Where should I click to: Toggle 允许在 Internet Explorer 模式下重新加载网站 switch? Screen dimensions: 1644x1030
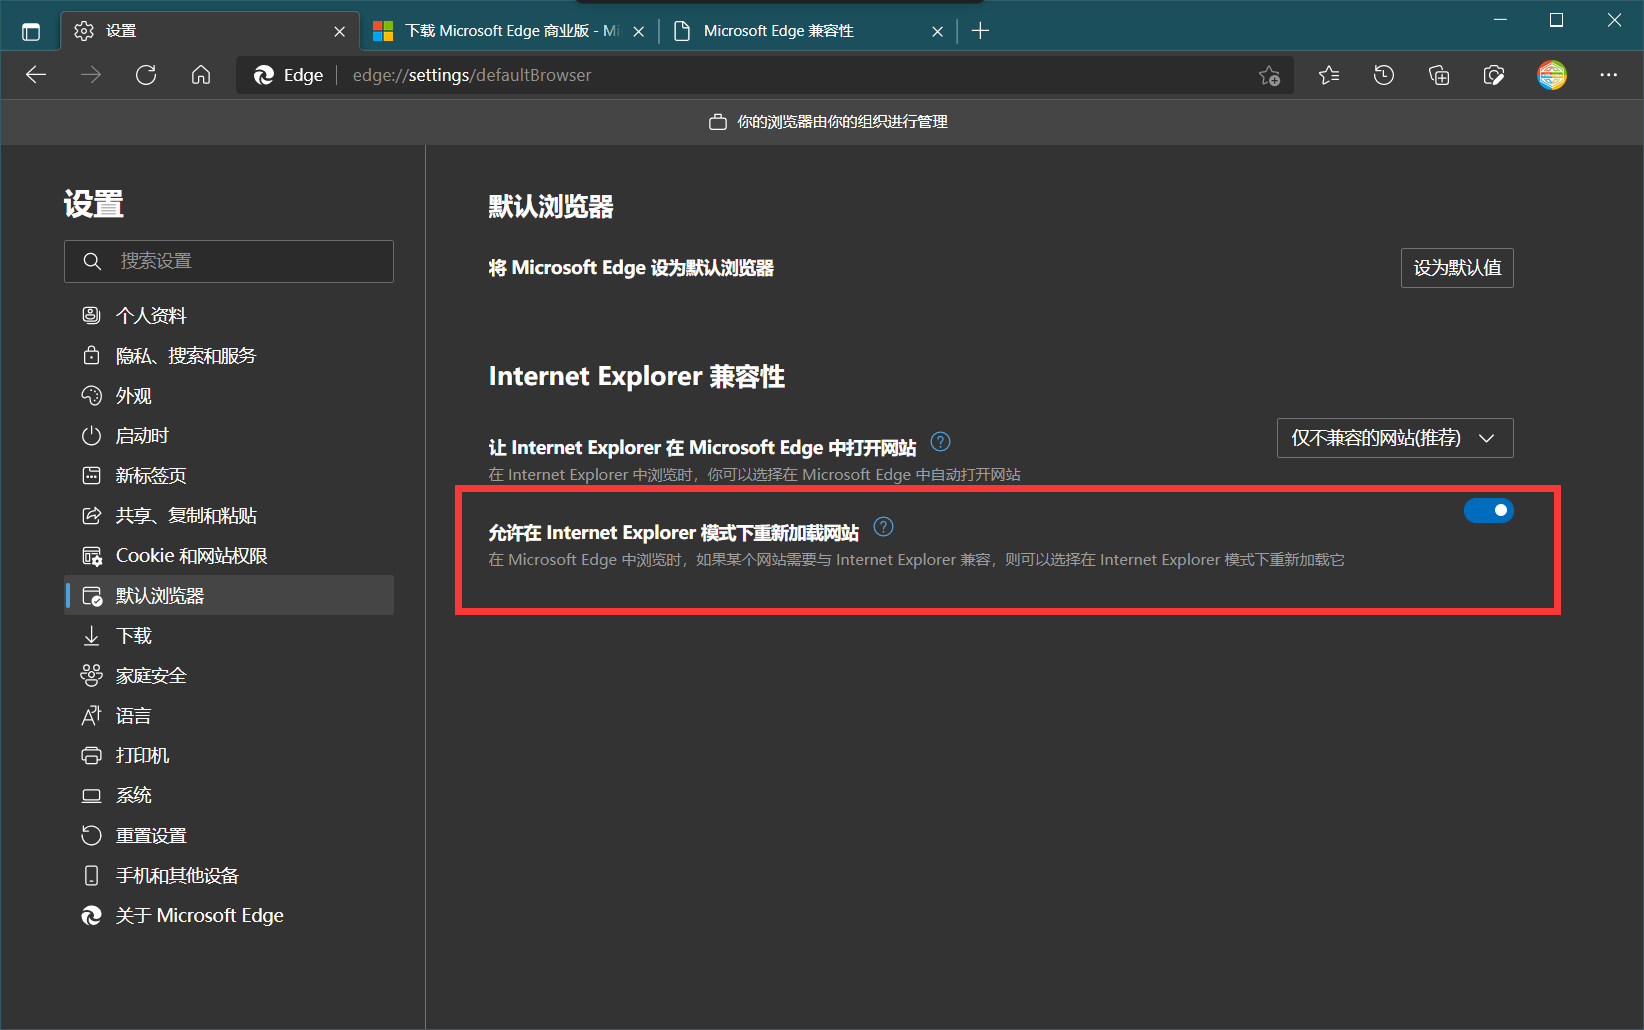click(1489, 511)
